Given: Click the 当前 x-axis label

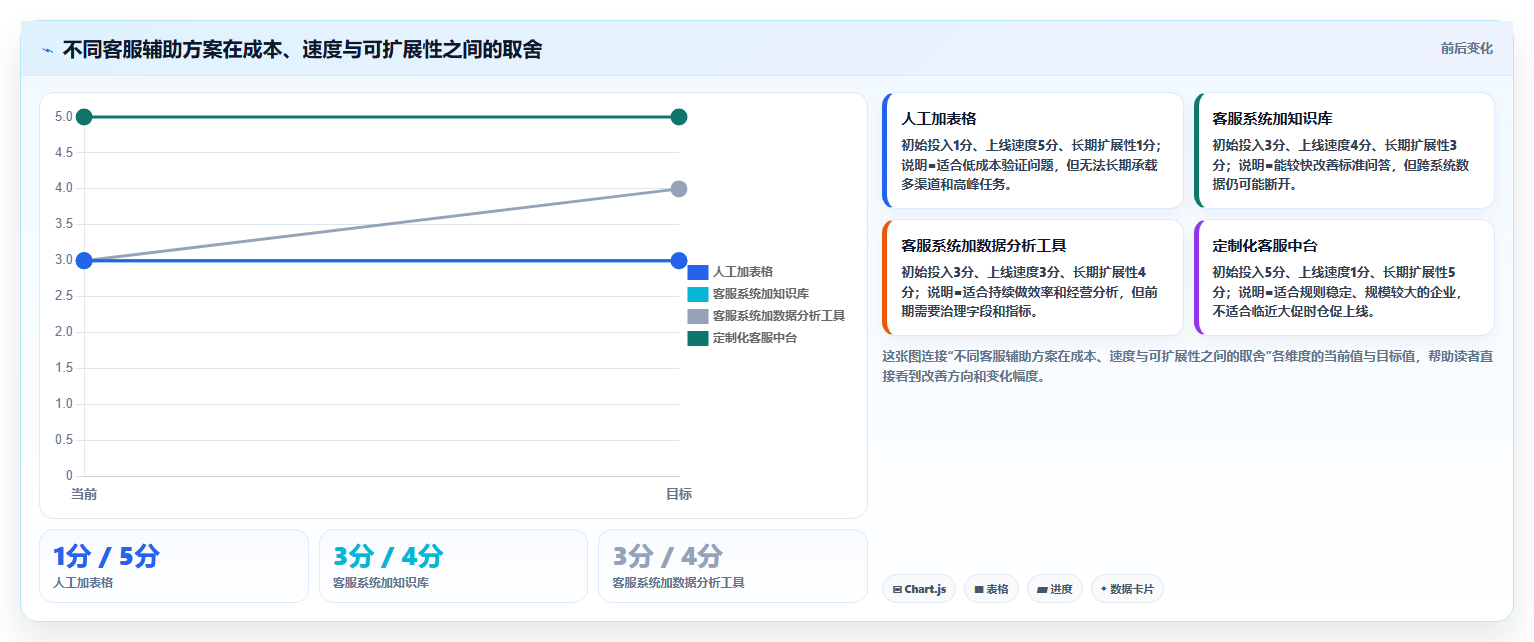Looking at the screenshot, I should point(84,494).
